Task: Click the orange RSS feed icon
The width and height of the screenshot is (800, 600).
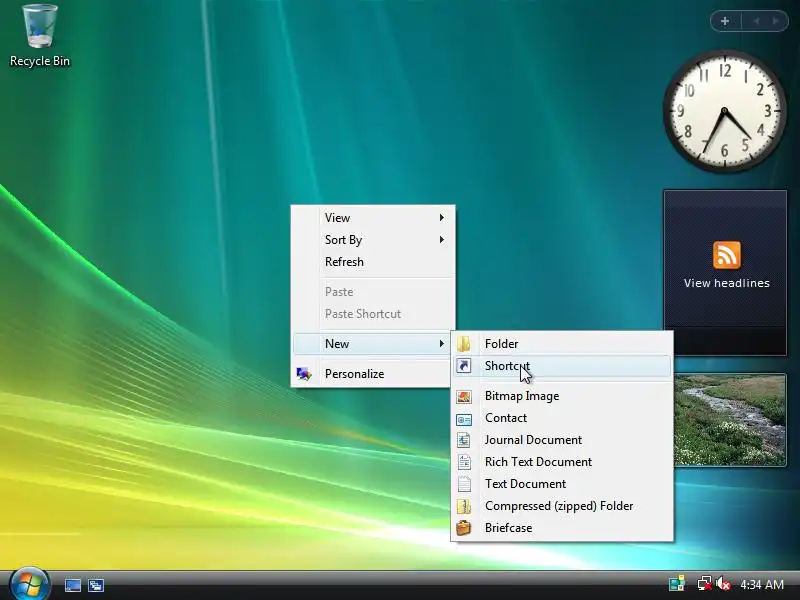Action: [x=727, y=255]
